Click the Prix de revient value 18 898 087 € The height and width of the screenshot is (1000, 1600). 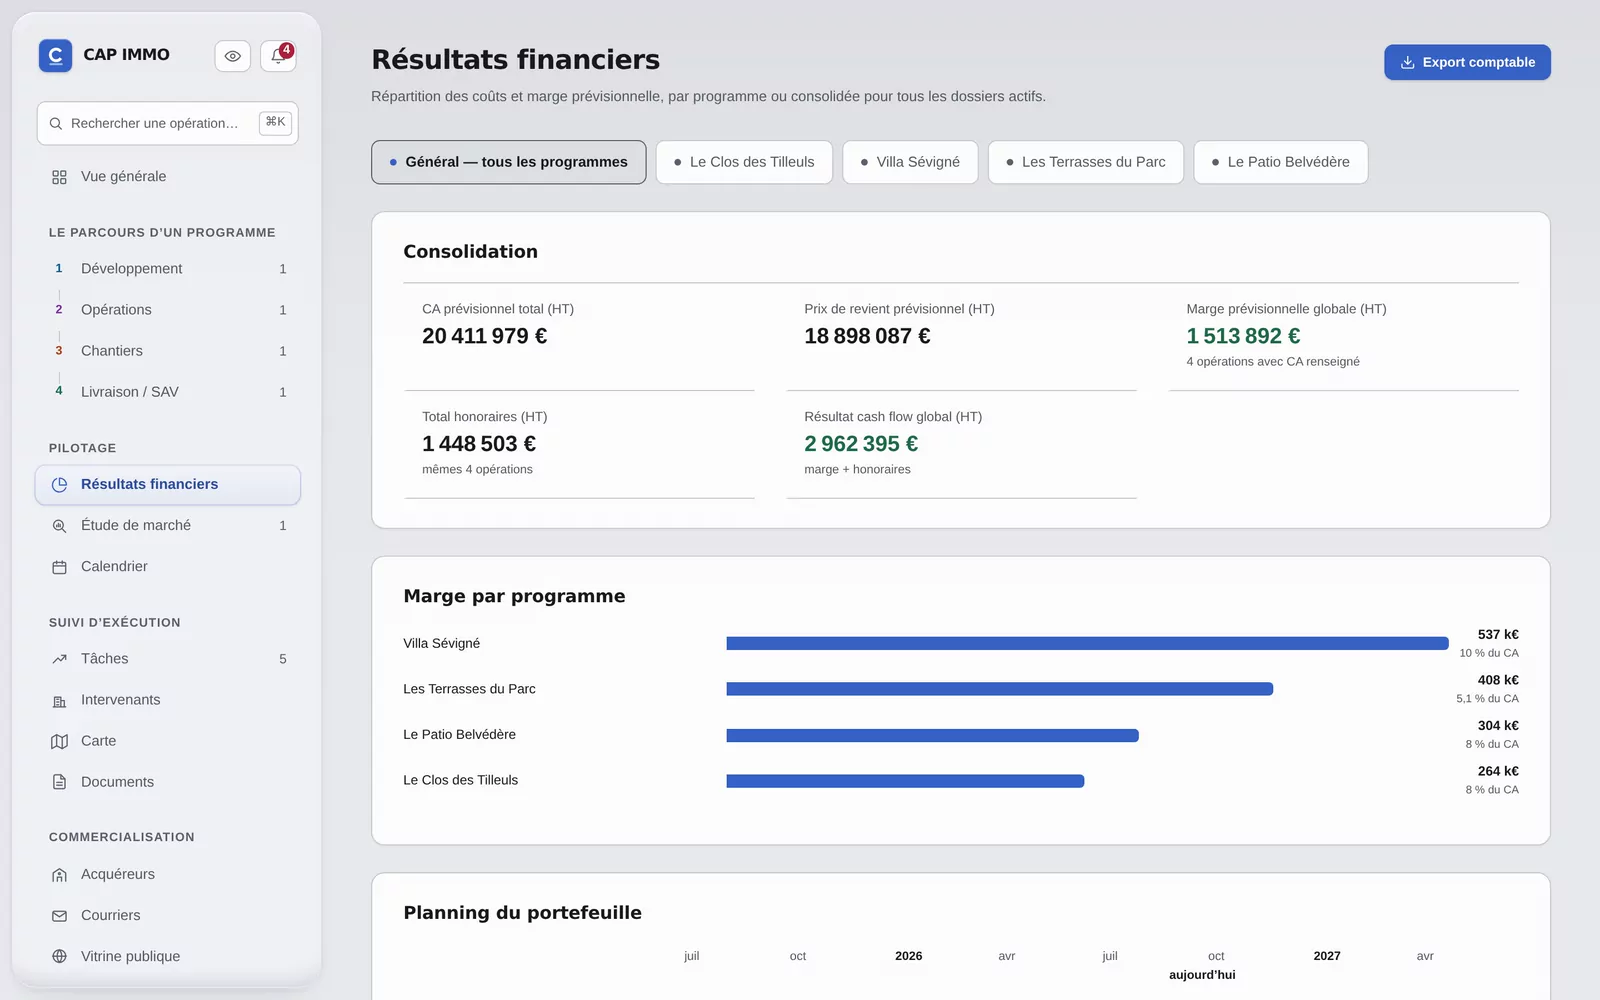(867, 336)
